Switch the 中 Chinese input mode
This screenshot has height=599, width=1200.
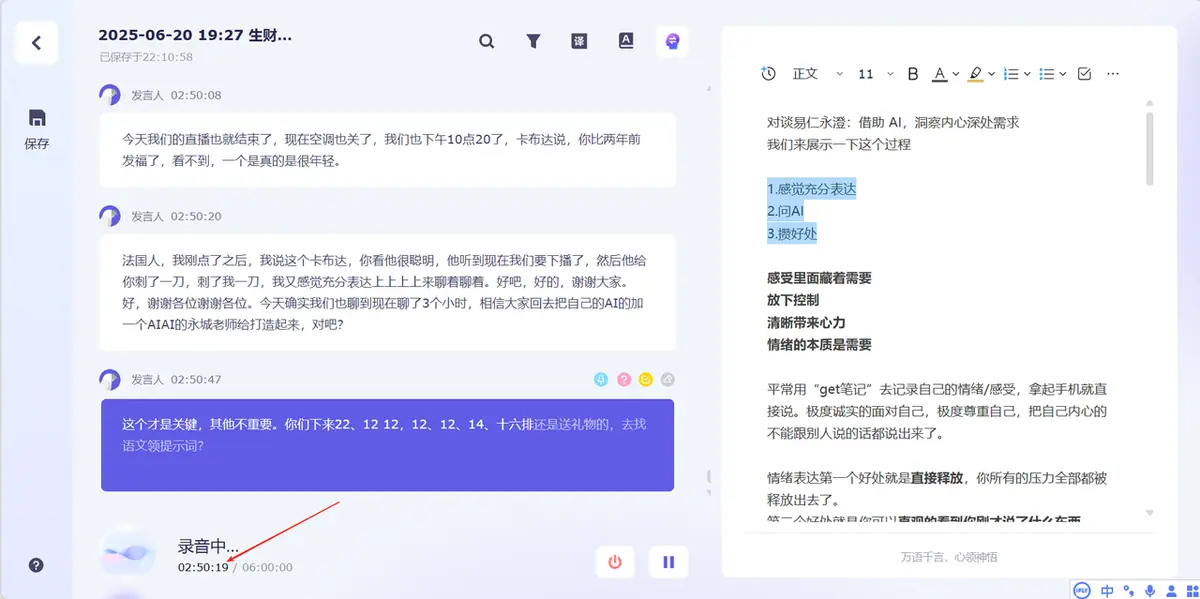click(x=1107, y=590)
